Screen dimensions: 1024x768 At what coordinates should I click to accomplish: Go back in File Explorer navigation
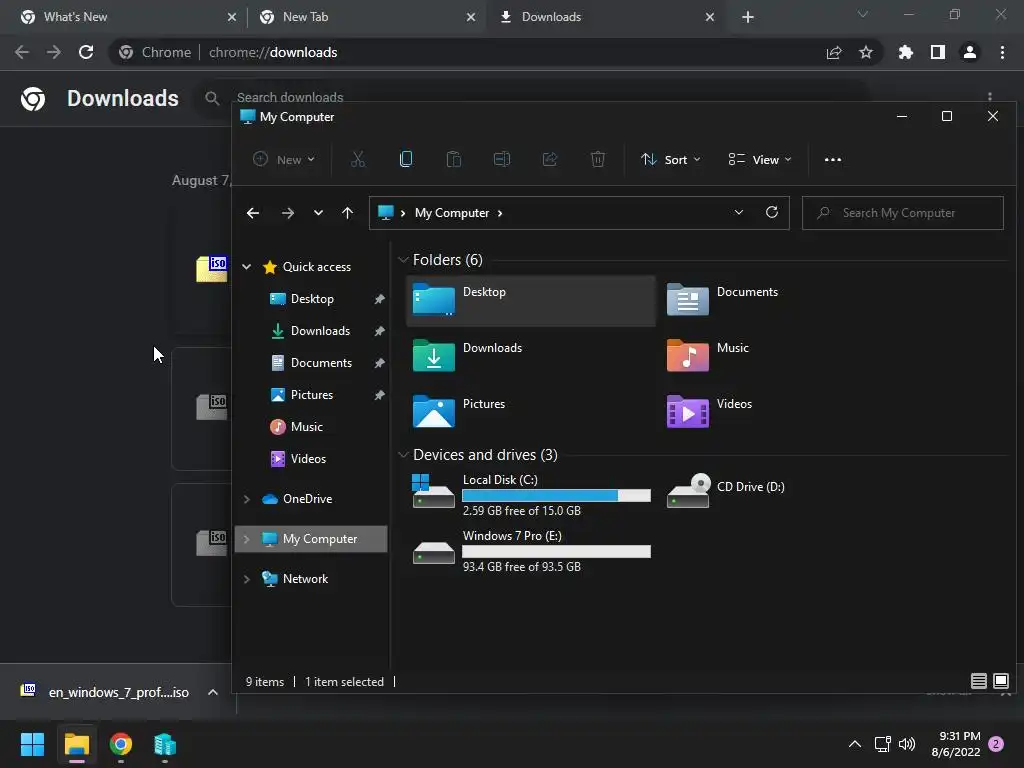pyautogui.click(x=253, y=213)
